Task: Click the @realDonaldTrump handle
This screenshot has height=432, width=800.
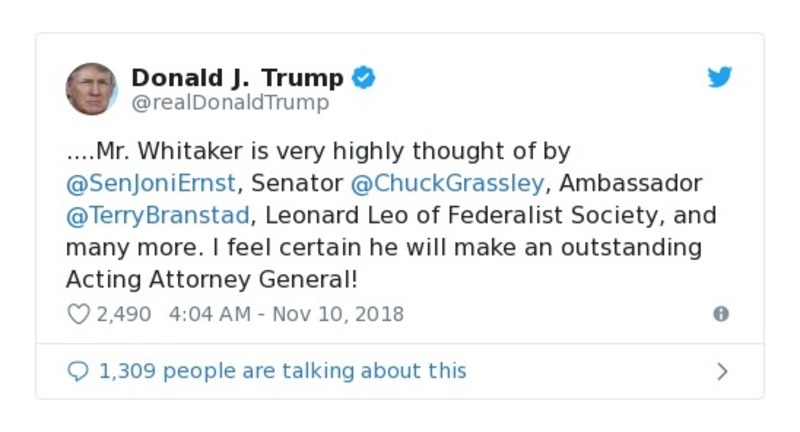Action: [x=230, y=103]
